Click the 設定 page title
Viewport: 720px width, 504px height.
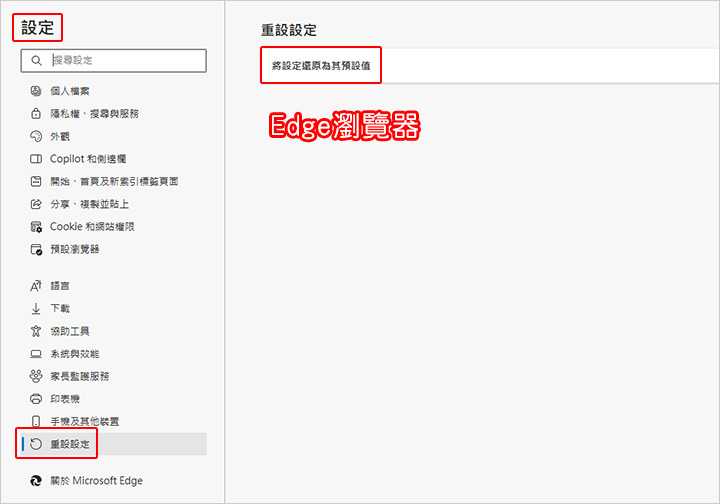[37, 28]
